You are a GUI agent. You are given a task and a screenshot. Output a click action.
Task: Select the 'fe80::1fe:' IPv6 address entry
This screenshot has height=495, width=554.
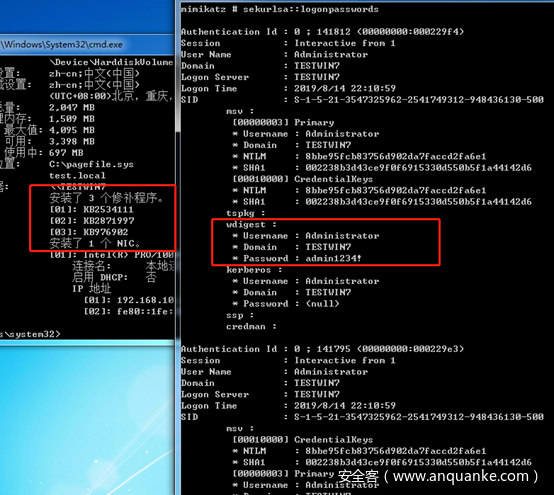[x=129, y=311]
